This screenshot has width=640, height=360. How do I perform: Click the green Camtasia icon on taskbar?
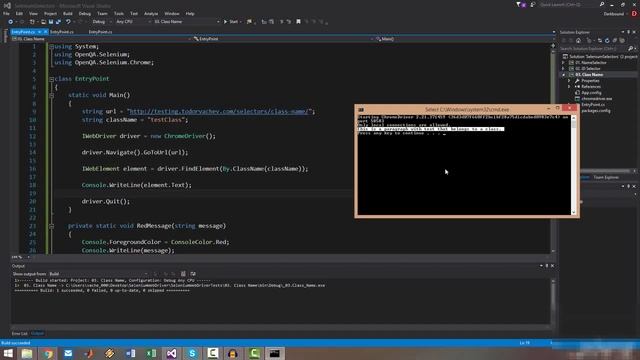(x=254, y=353)
